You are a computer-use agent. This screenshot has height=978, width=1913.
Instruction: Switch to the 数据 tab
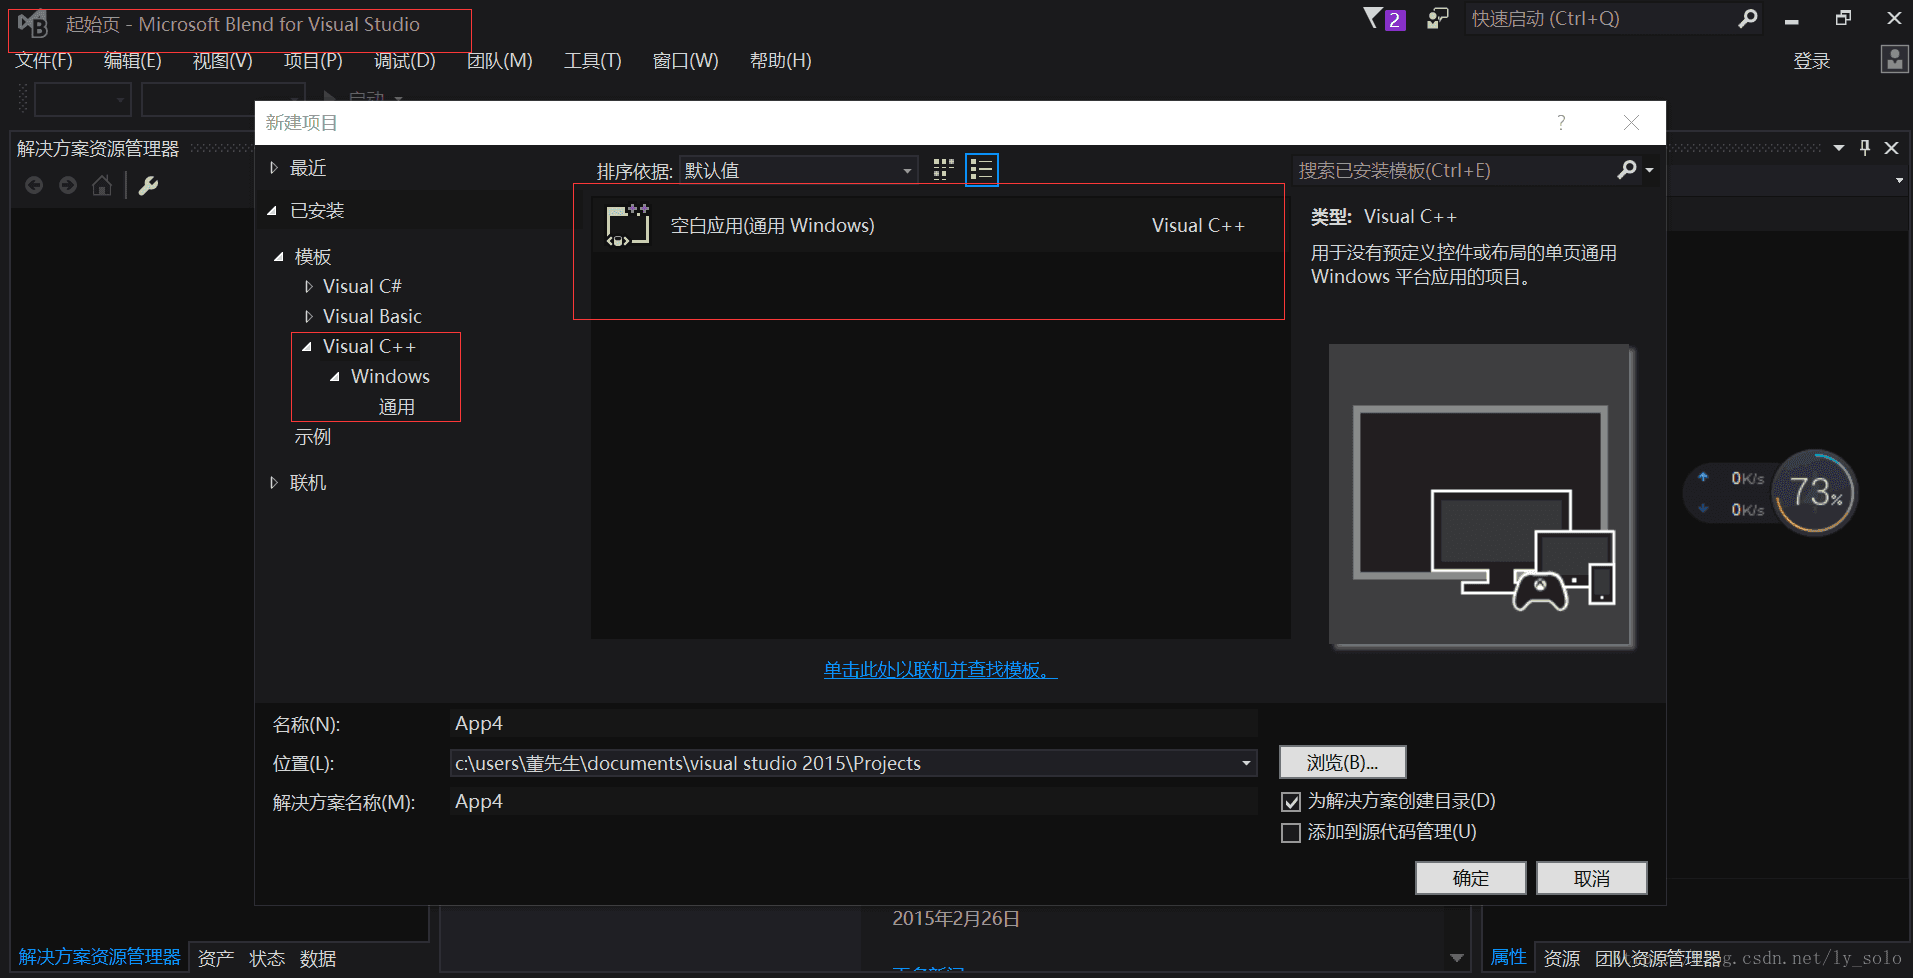tap(318, 958)
